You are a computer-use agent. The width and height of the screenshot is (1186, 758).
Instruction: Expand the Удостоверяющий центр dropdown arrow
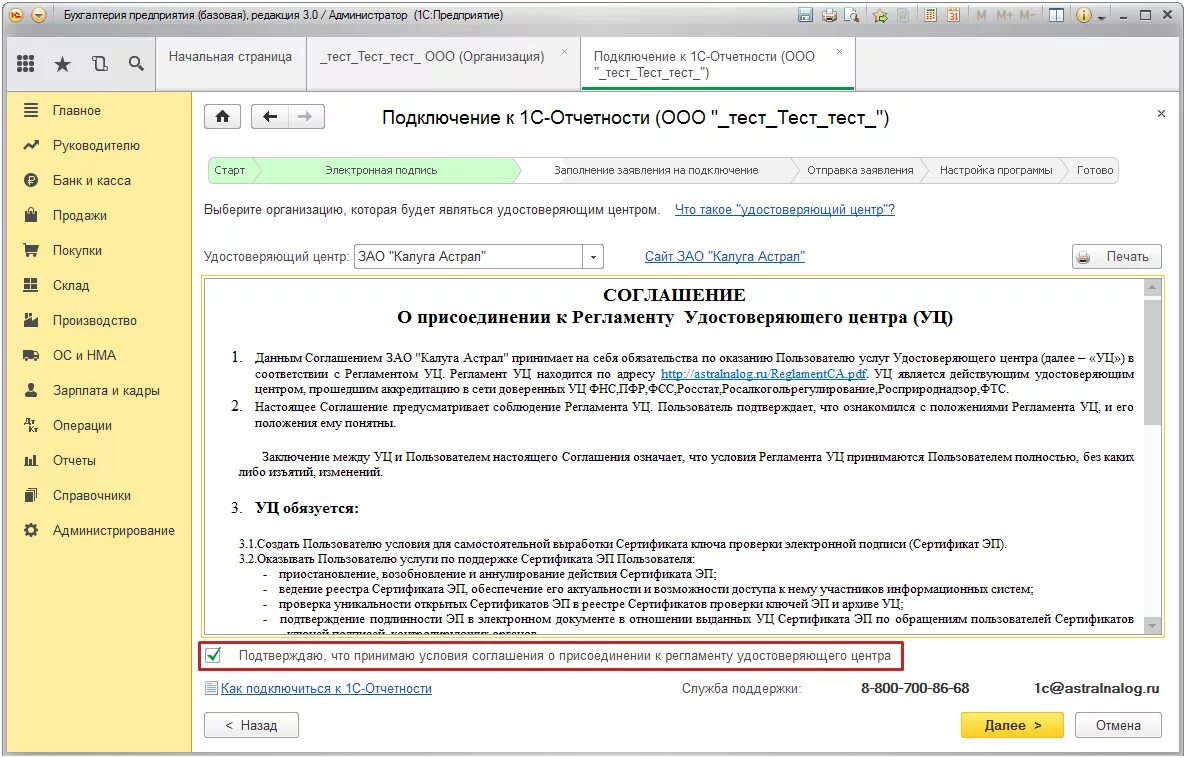click(x=593, y=256)
